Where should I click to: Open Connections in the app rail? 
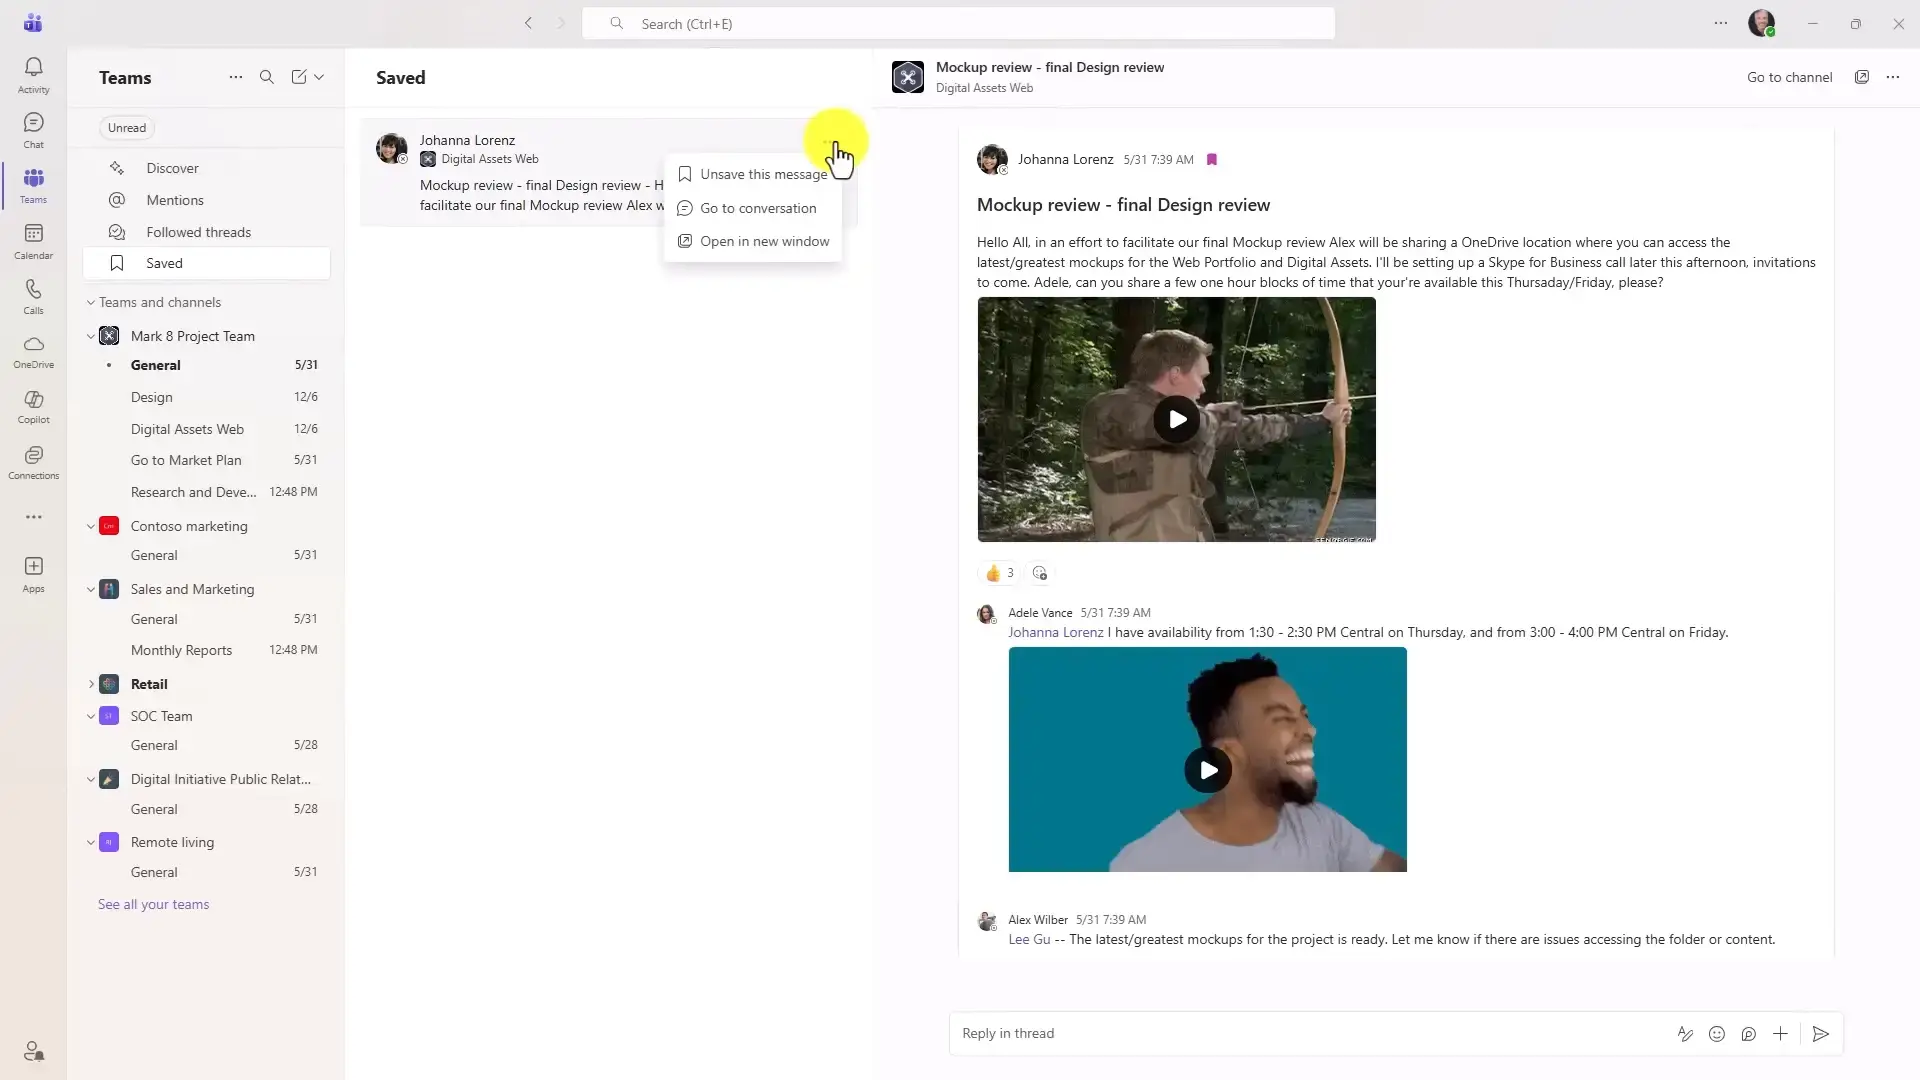[33, 462]
